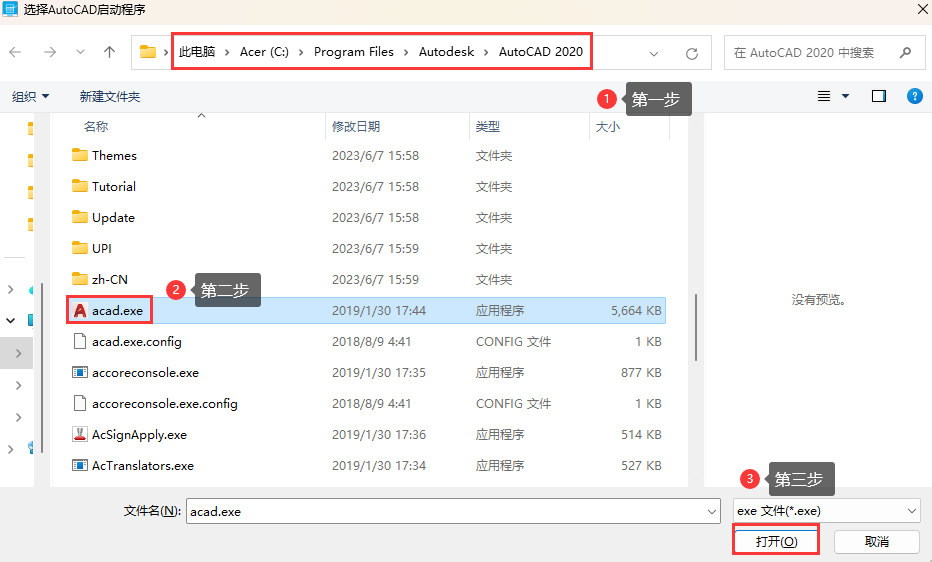Screen dimensions: 932x562
Task: Click the Back navigation arrow
Action: (15, 52)
